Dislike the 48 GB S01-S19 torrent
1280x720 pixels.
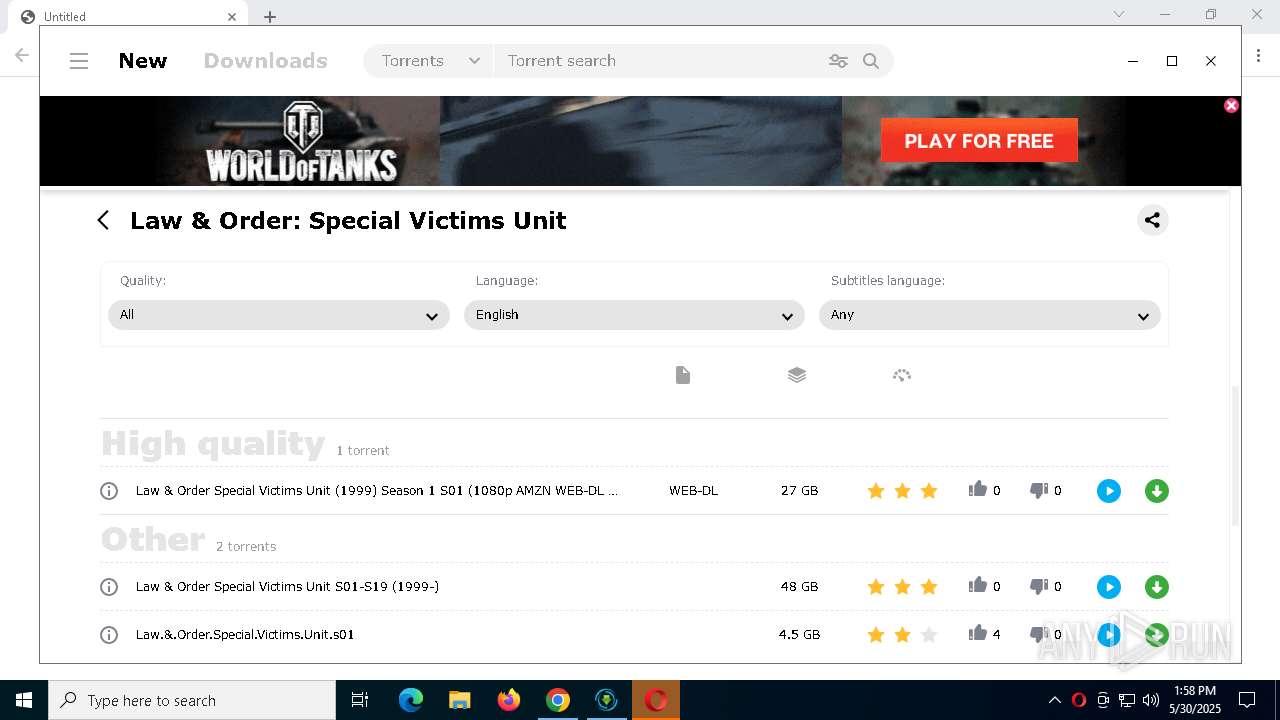coord(1039,586)
